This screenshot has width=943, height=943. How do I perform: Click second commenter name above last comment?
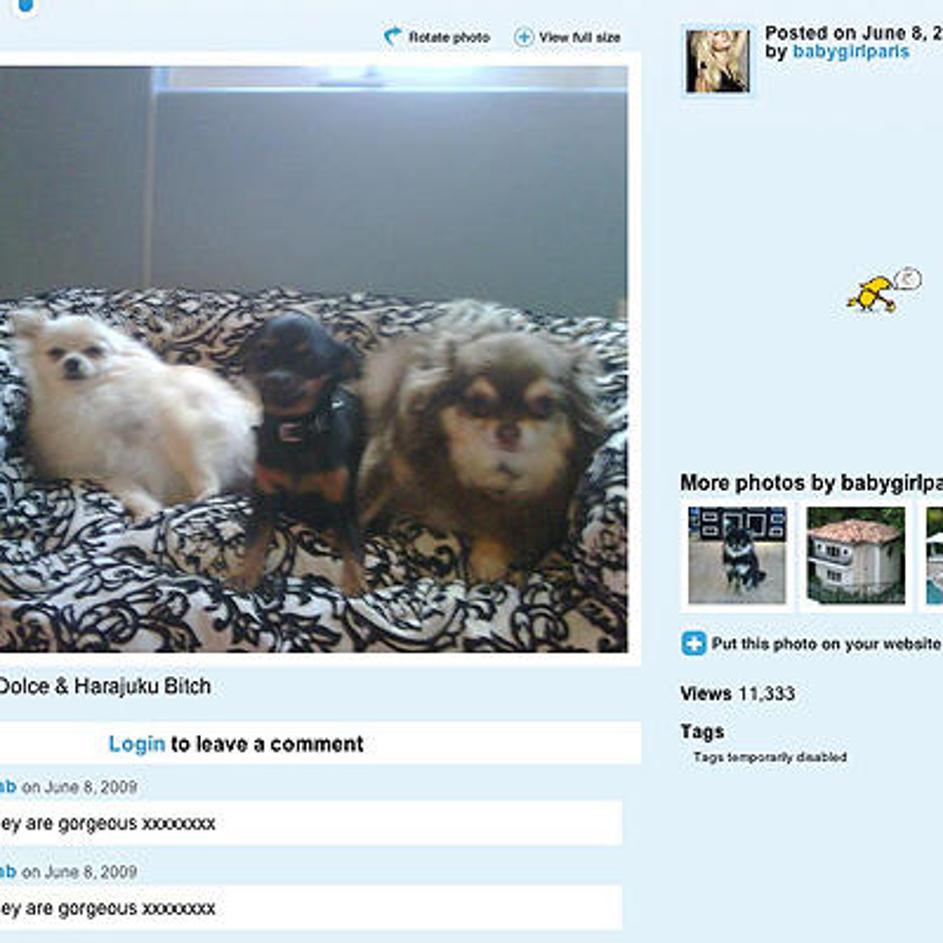coord(8,871)
